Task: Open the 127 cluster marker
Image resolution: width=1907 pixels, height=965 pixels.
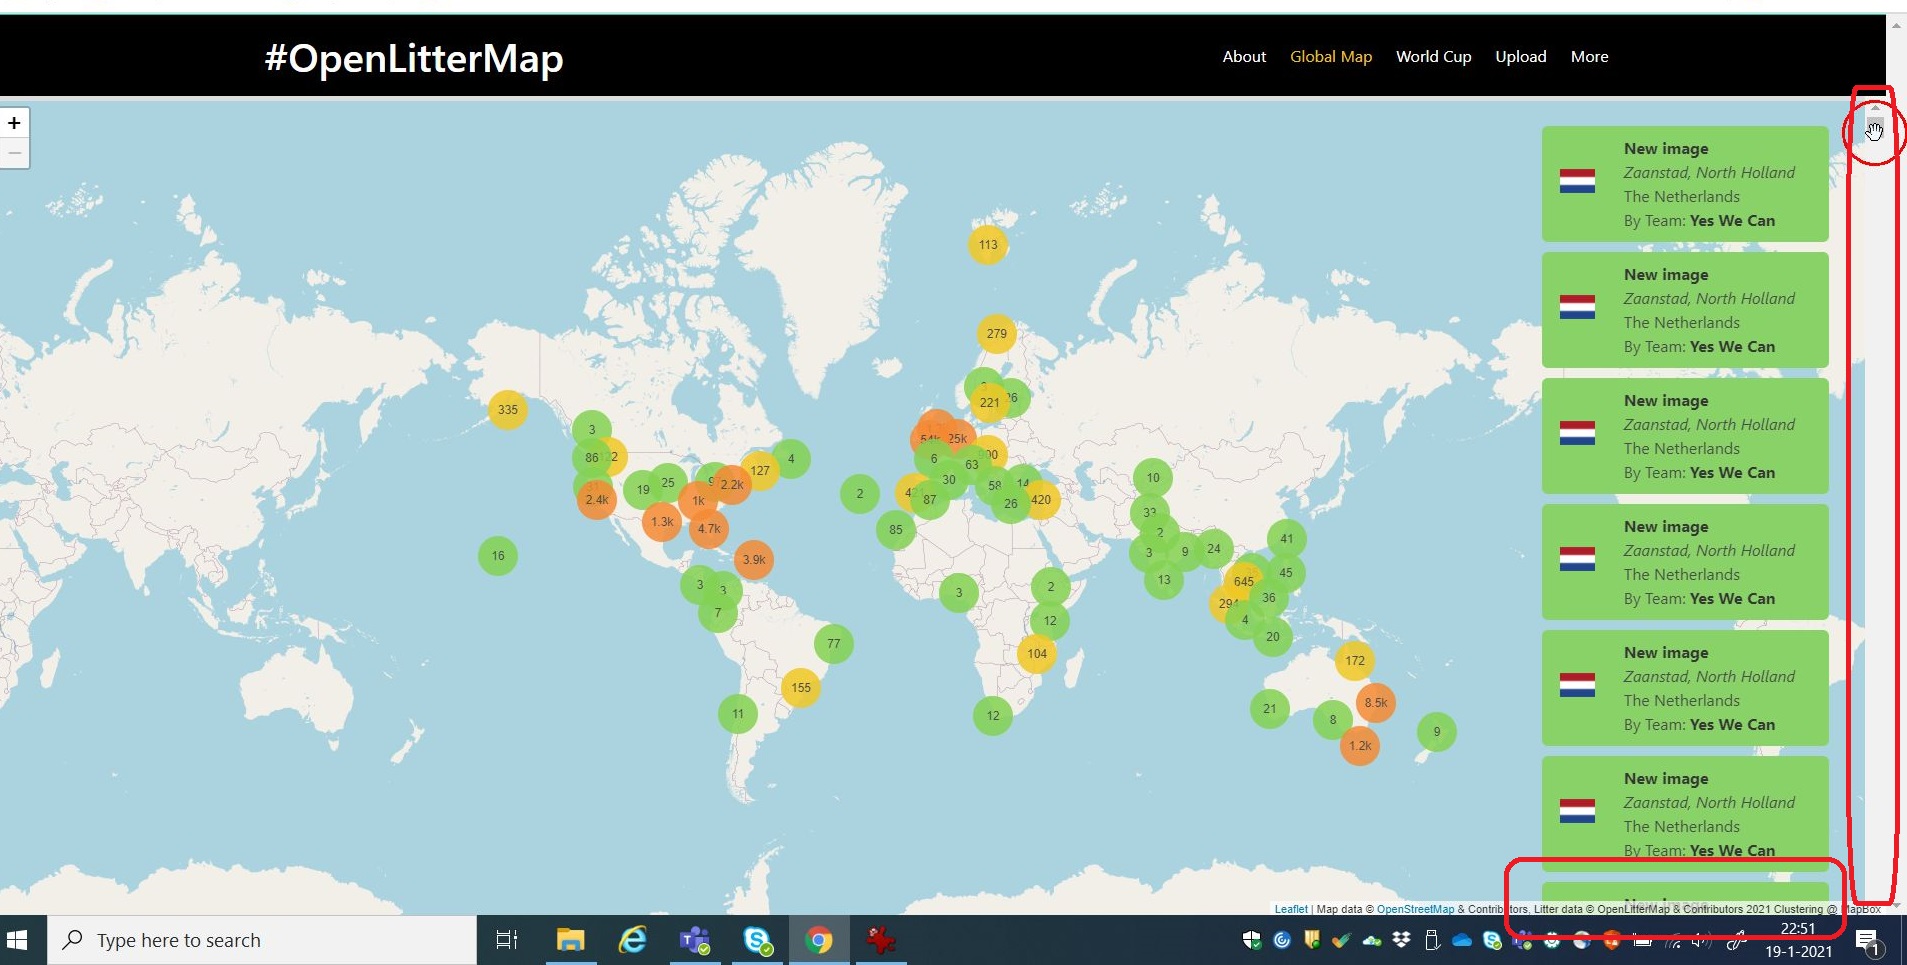Action: pyautogui.click(x=760, y=471)
